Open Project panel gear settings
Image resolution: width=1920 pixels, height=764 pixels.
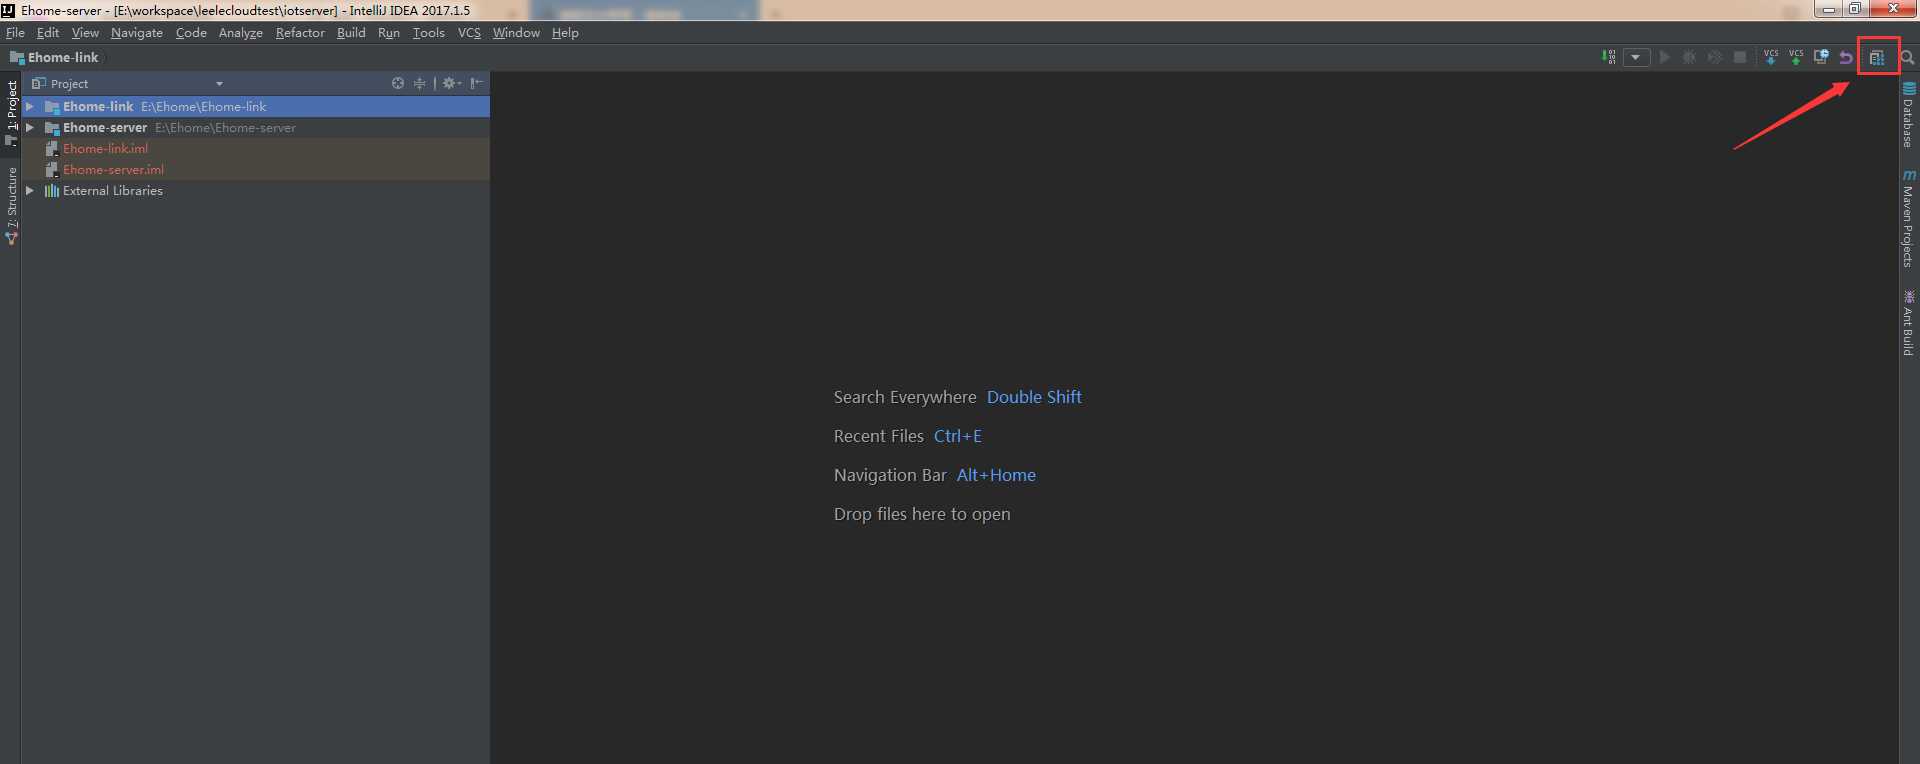coord(452,83)
